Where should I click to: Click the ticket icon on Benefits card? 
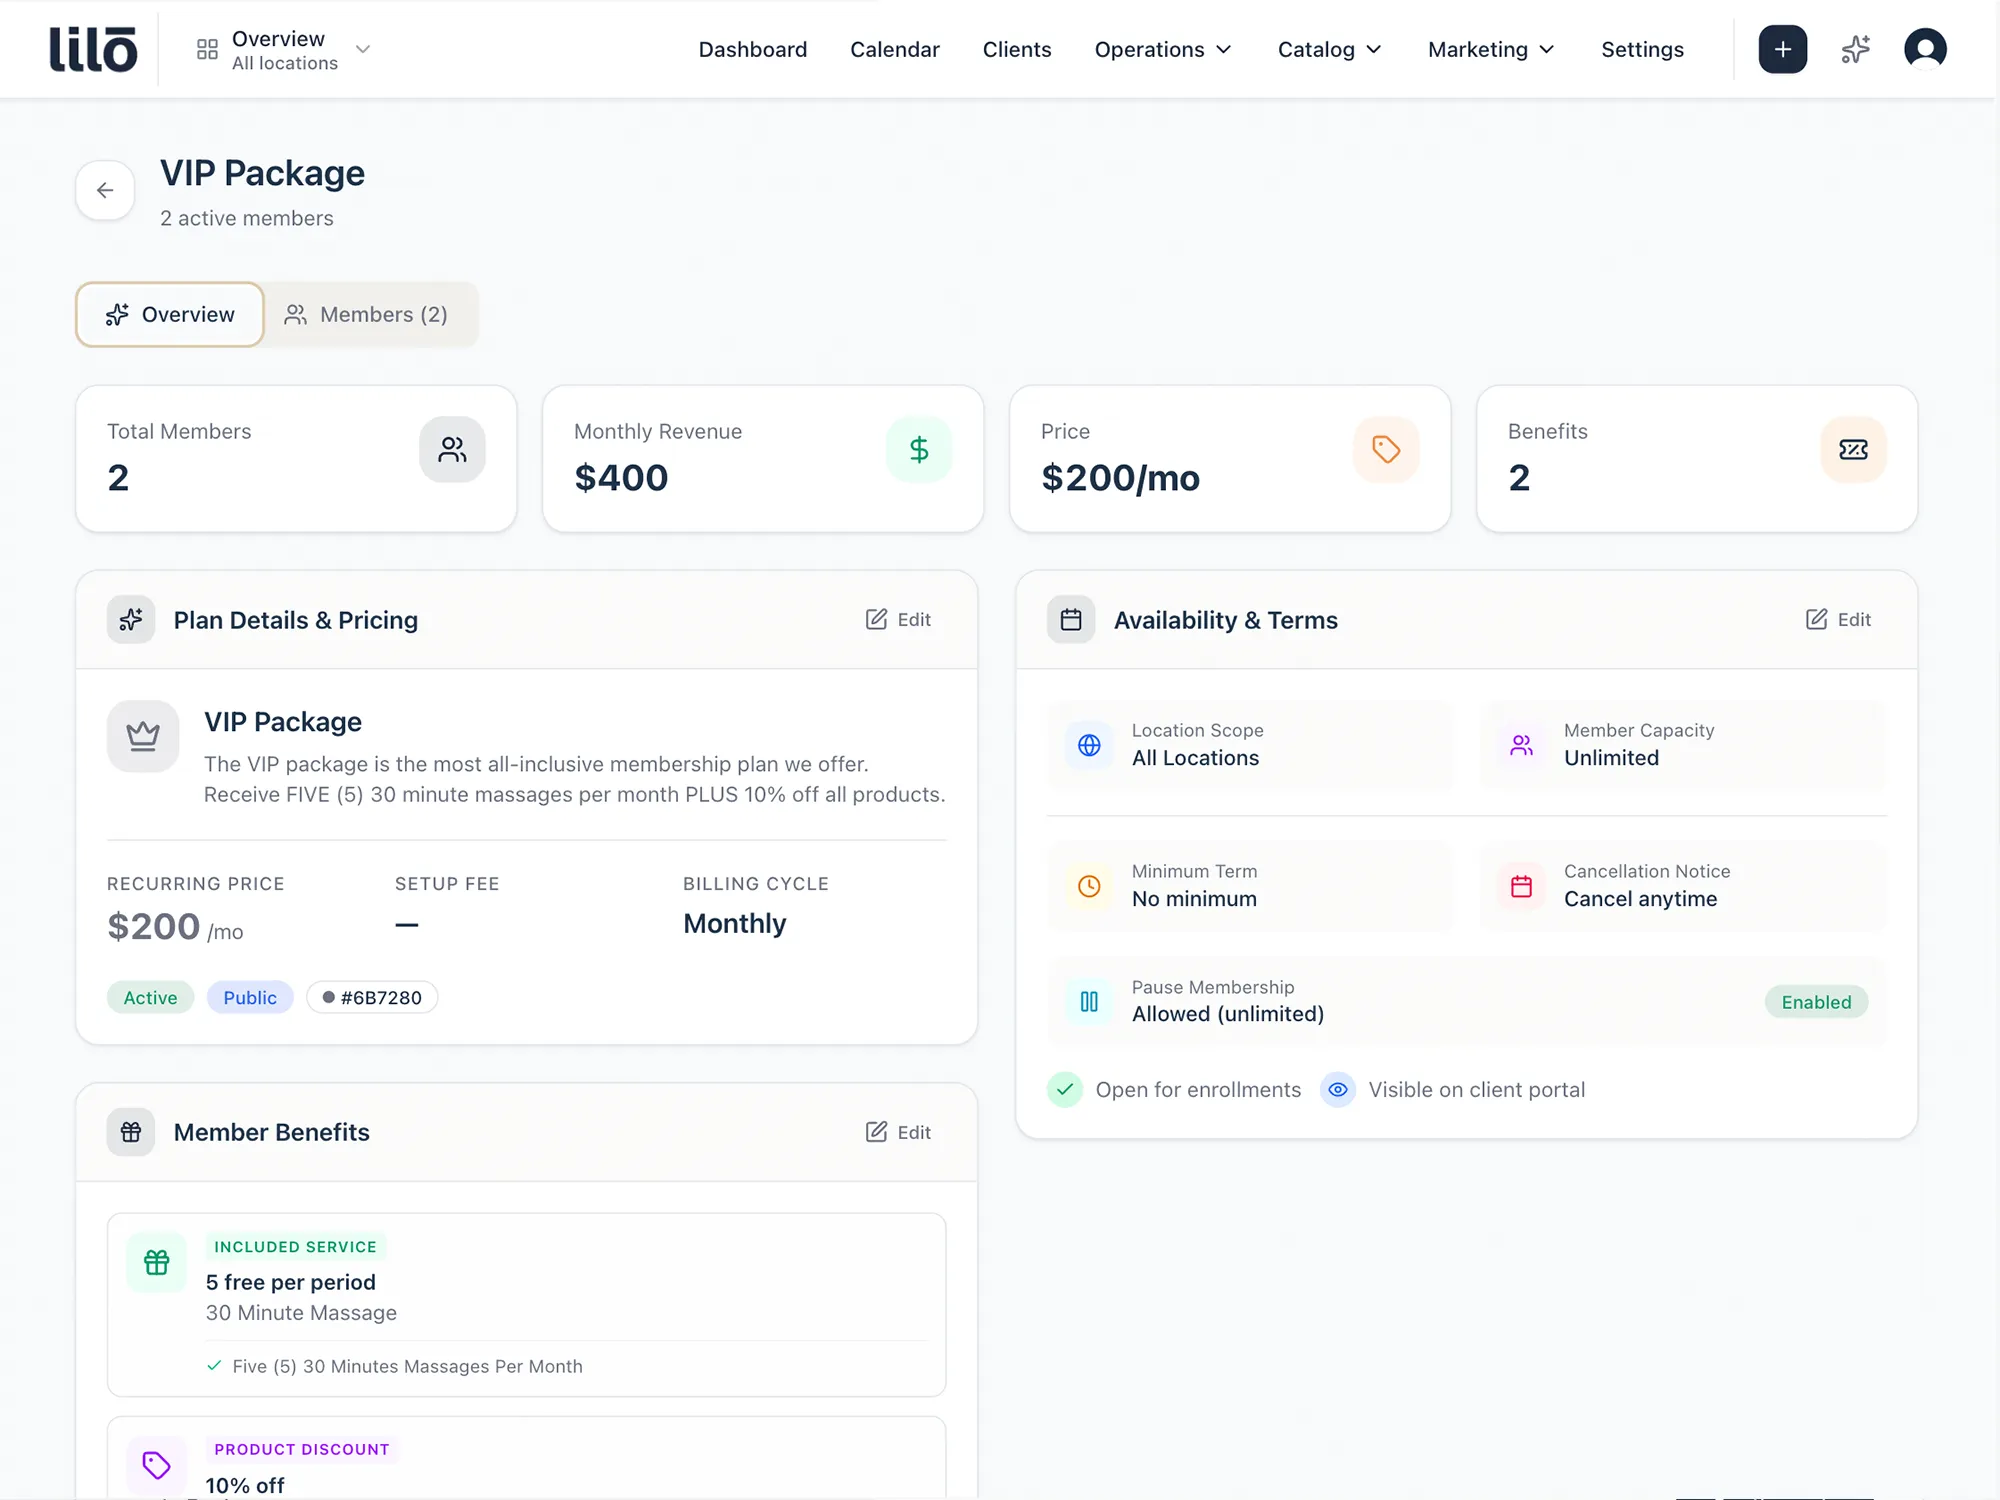[1853, 449]
